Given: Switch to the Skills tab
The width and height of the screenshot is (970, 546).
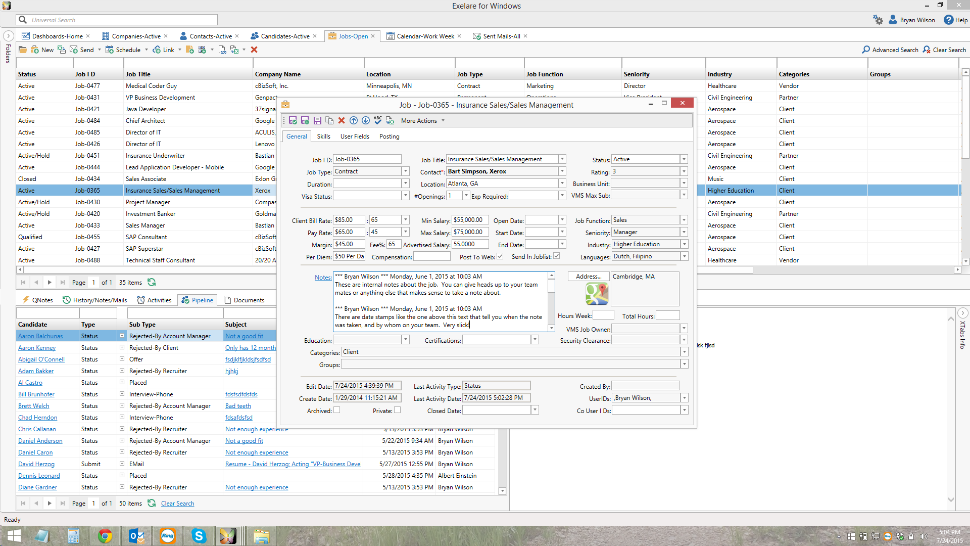Looking at the screenshot, I should click(324, 136).
